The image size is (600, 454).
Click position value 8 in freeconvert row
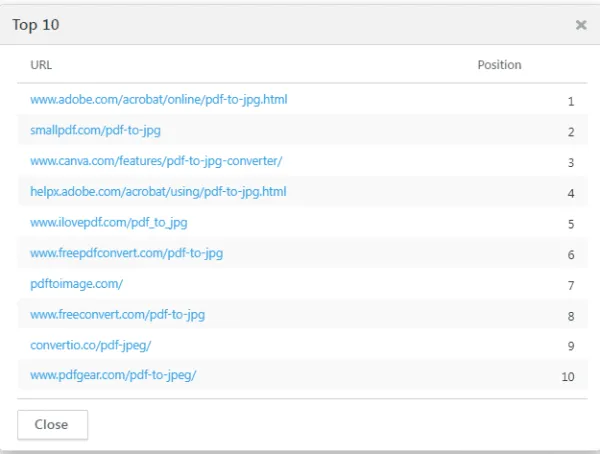click(571, 316)
